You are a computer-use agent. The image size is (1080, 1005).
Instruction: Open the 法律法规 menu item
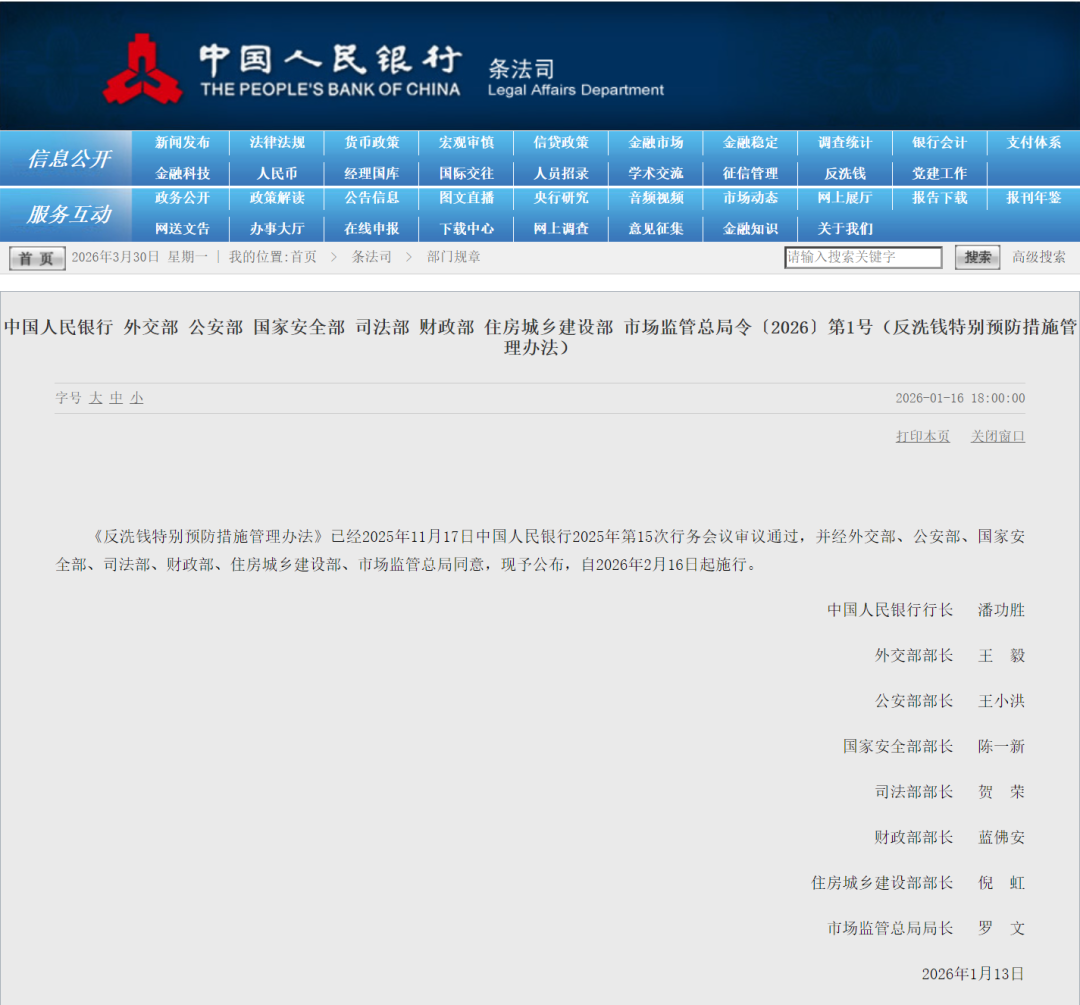[277, 143]
